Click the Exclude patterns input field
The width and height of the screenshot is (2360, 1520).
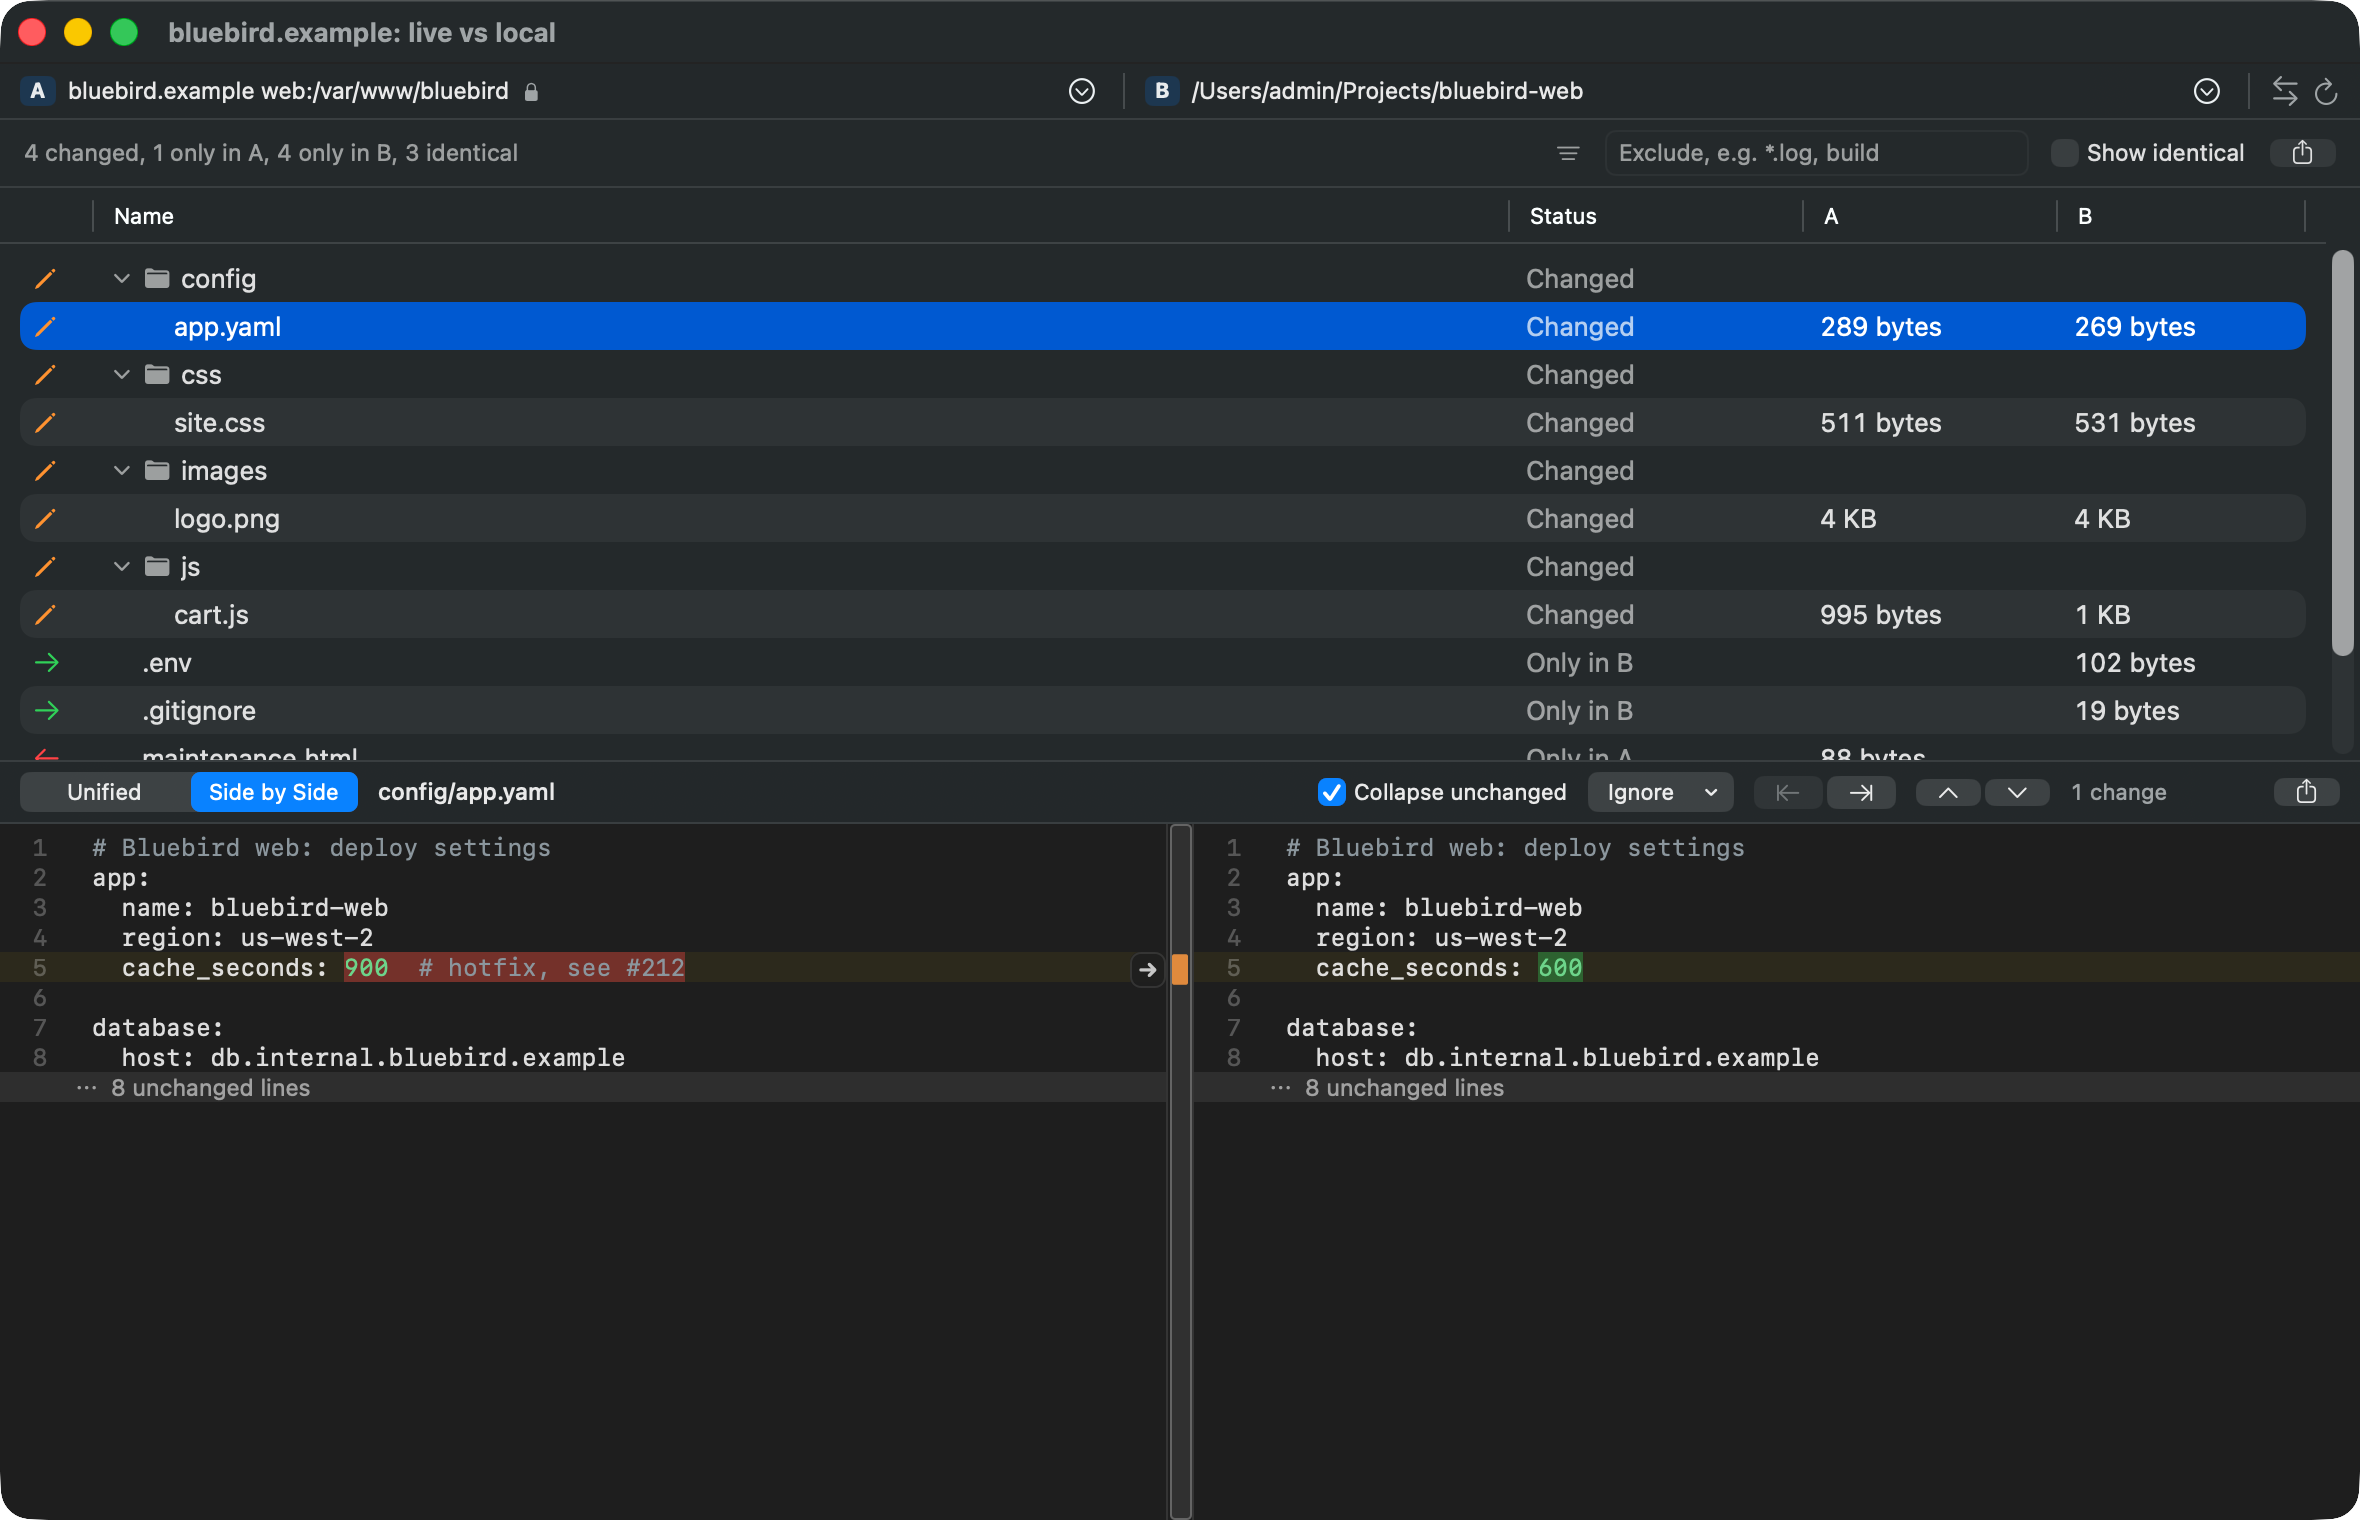pyautogui.click(x=1816, y=153)
